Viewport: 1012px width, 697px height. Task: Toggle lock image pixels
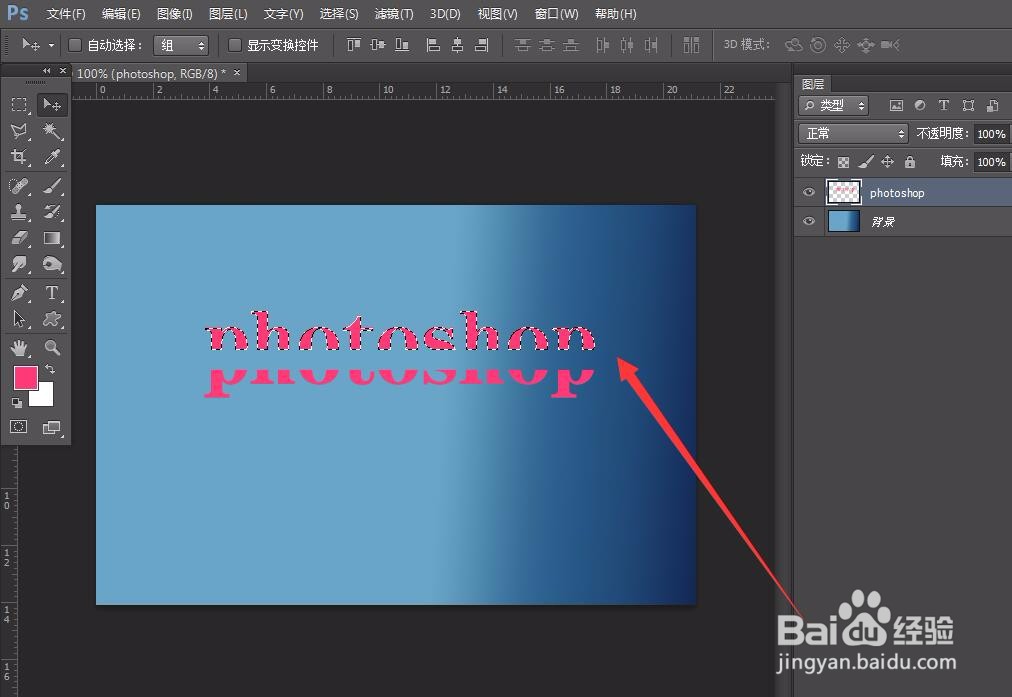point(865,161)
